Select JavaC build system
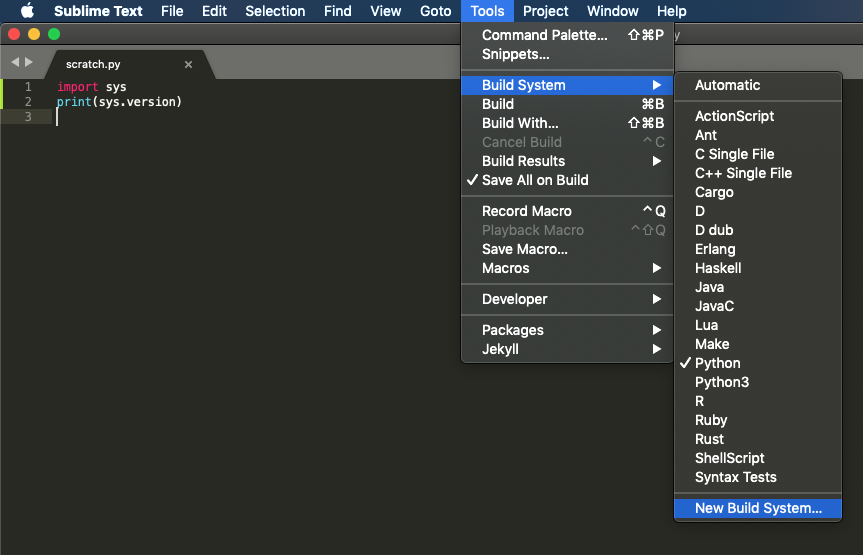The height and width of the screenshot is (555, 863). pos(758,306)
